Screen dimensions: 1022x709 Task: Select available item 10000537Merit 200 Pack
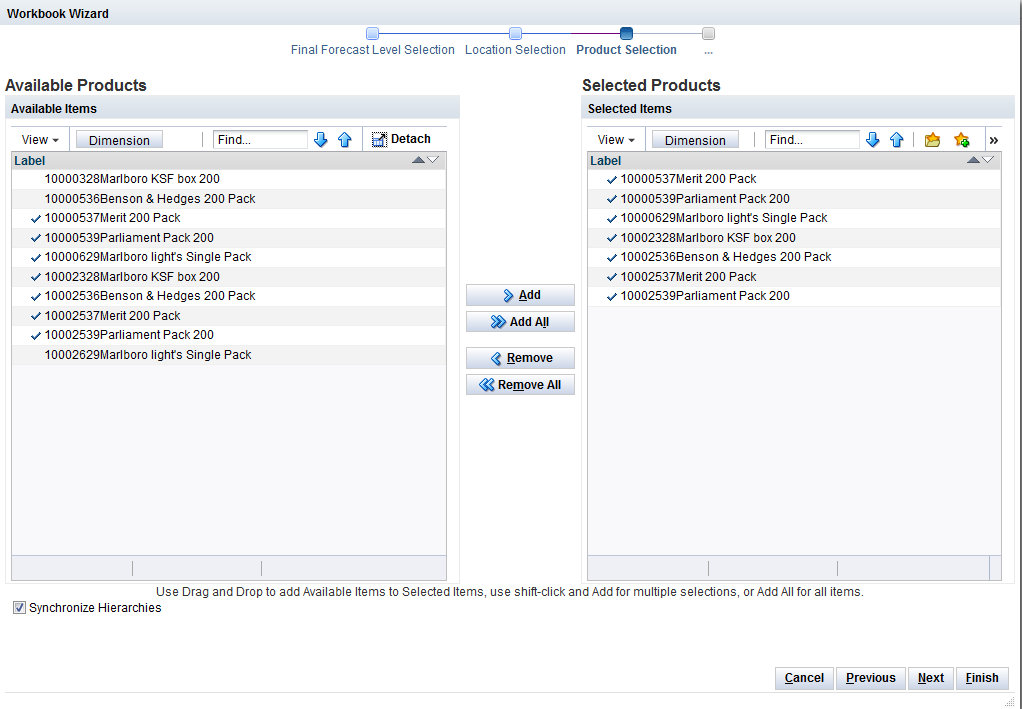tap(229, 218)
